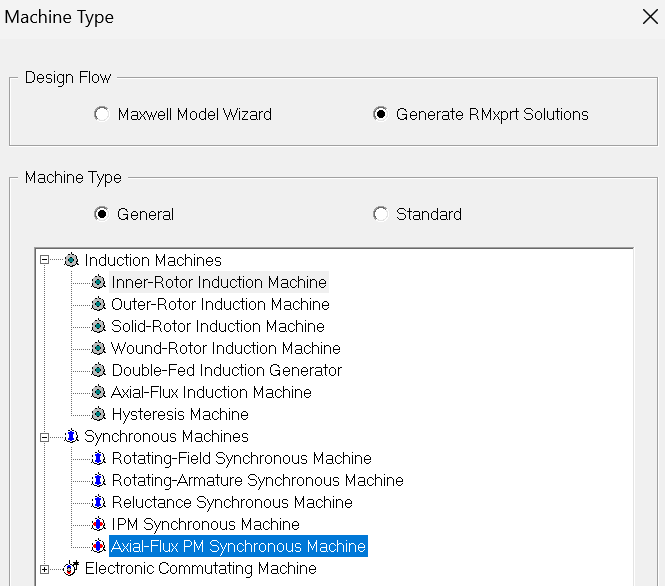Collapse the Synchronous Machines tree node
Image resolution: width=665 pixels, height=586 pixels.
44,437
